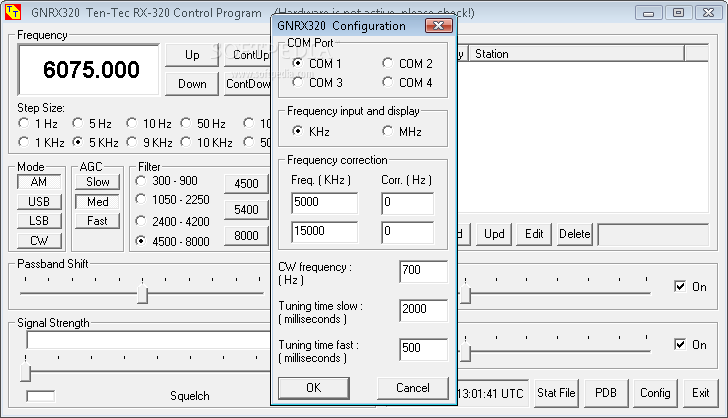Start continuous tuning with ContUp

click(x=247, y=55)
